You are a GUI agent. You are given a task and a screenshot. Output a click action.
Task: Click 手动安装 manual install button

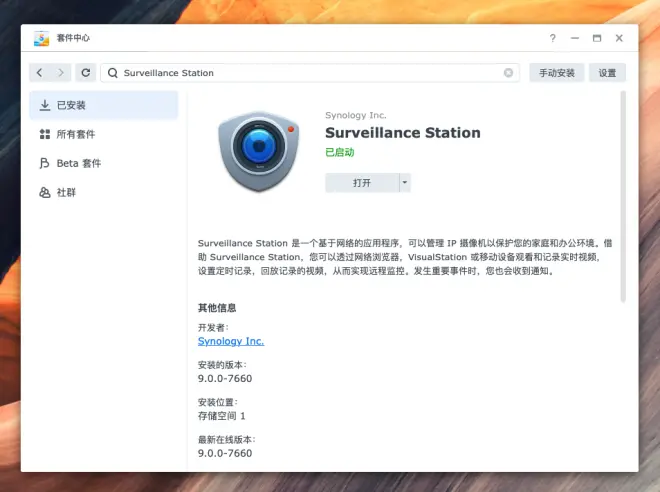tap(556, 73)
